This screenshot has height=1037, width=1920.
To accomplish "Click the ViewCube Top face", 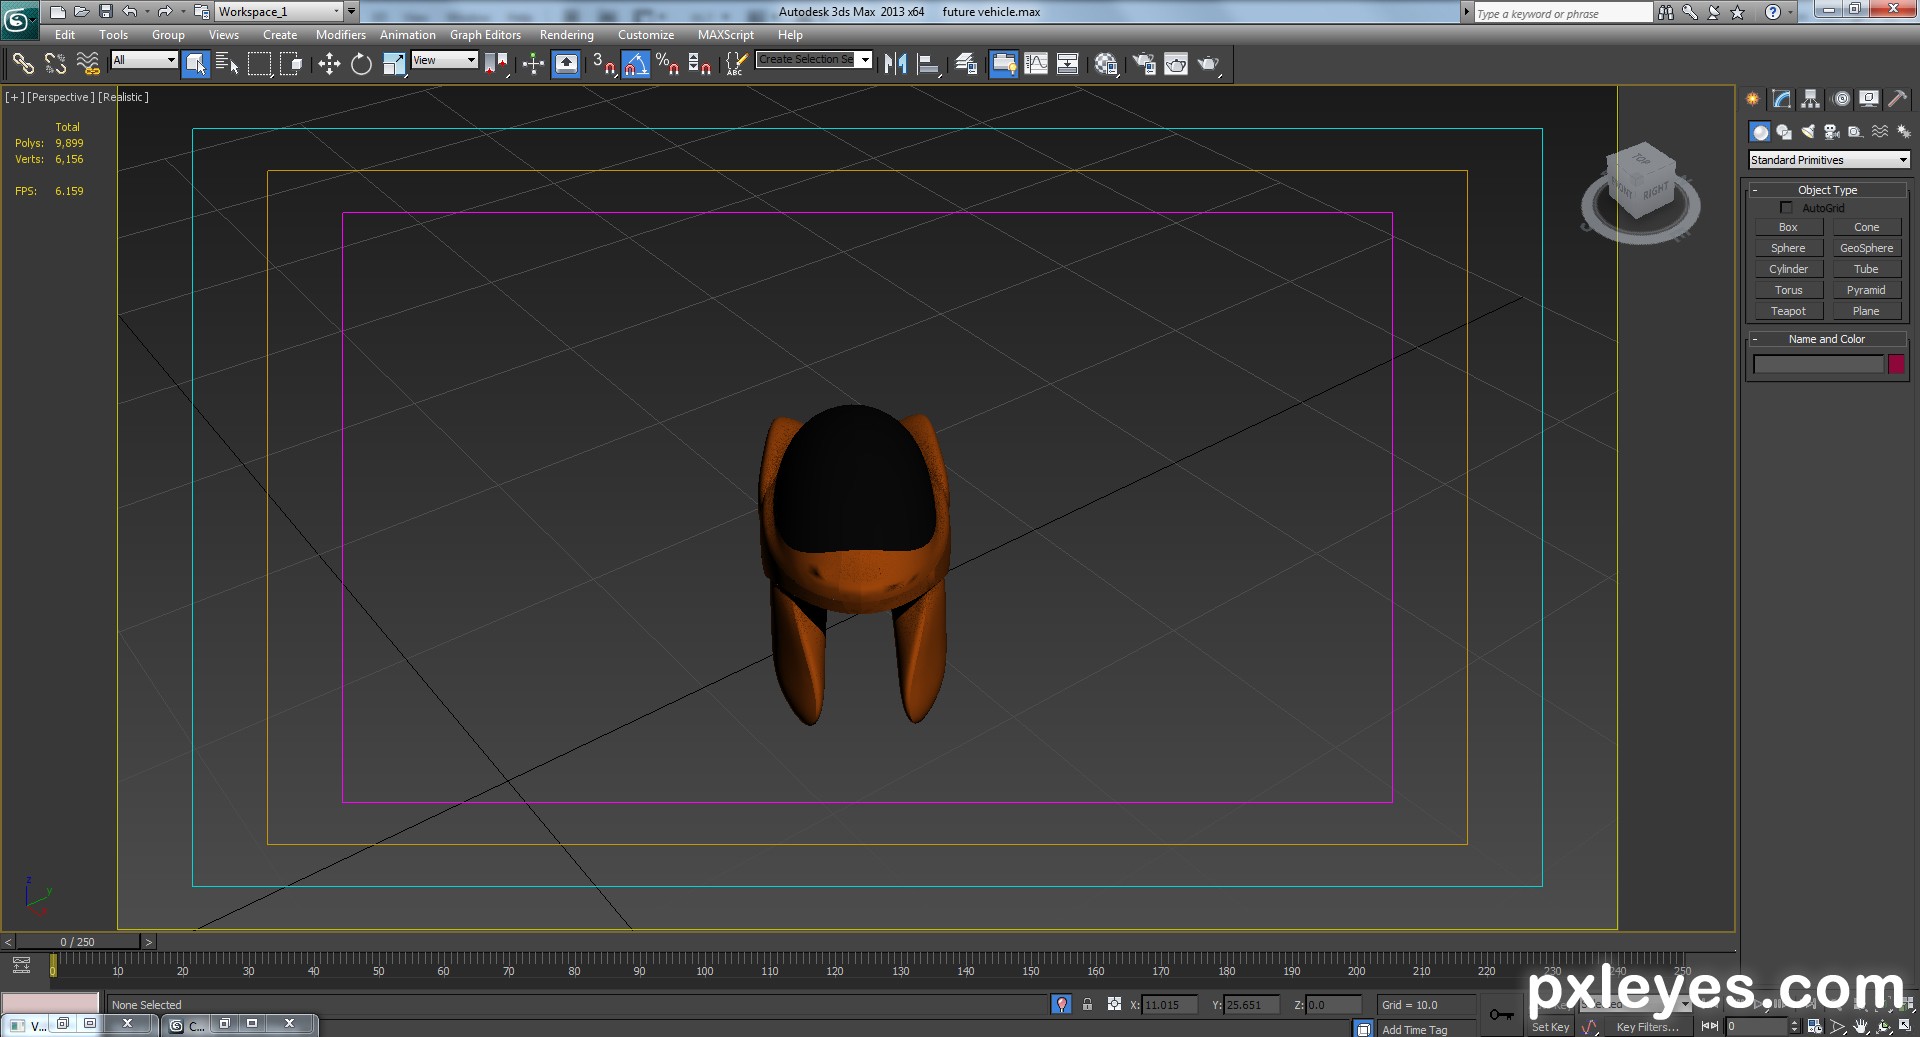I will pyautogui.click(x=1641, y=160).
